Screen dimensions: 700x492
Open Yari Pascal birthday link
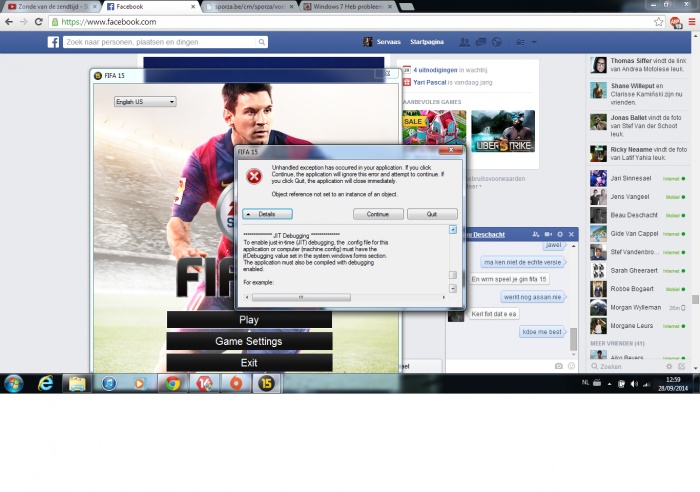pos(429,83)
